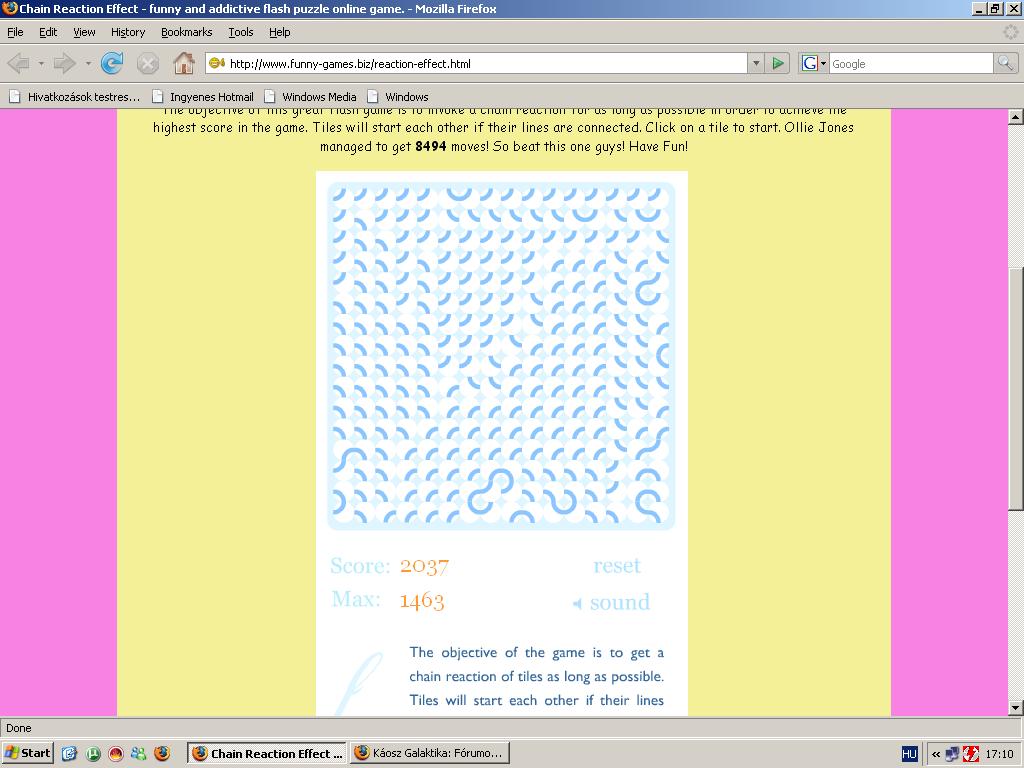This screenshot has width=1024, height=768.
Task: Click the search magnifier icon
Action: (1005, 64)
